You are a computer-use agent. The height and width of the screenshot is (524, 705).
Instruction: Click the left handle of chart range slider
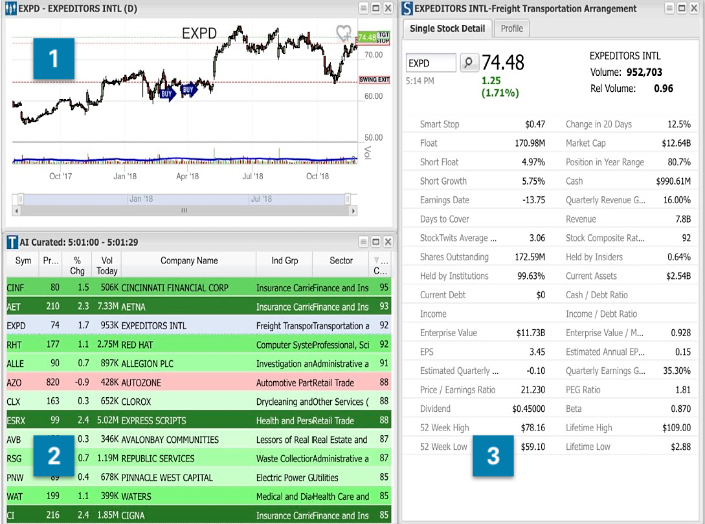click(x=21, y=199)
